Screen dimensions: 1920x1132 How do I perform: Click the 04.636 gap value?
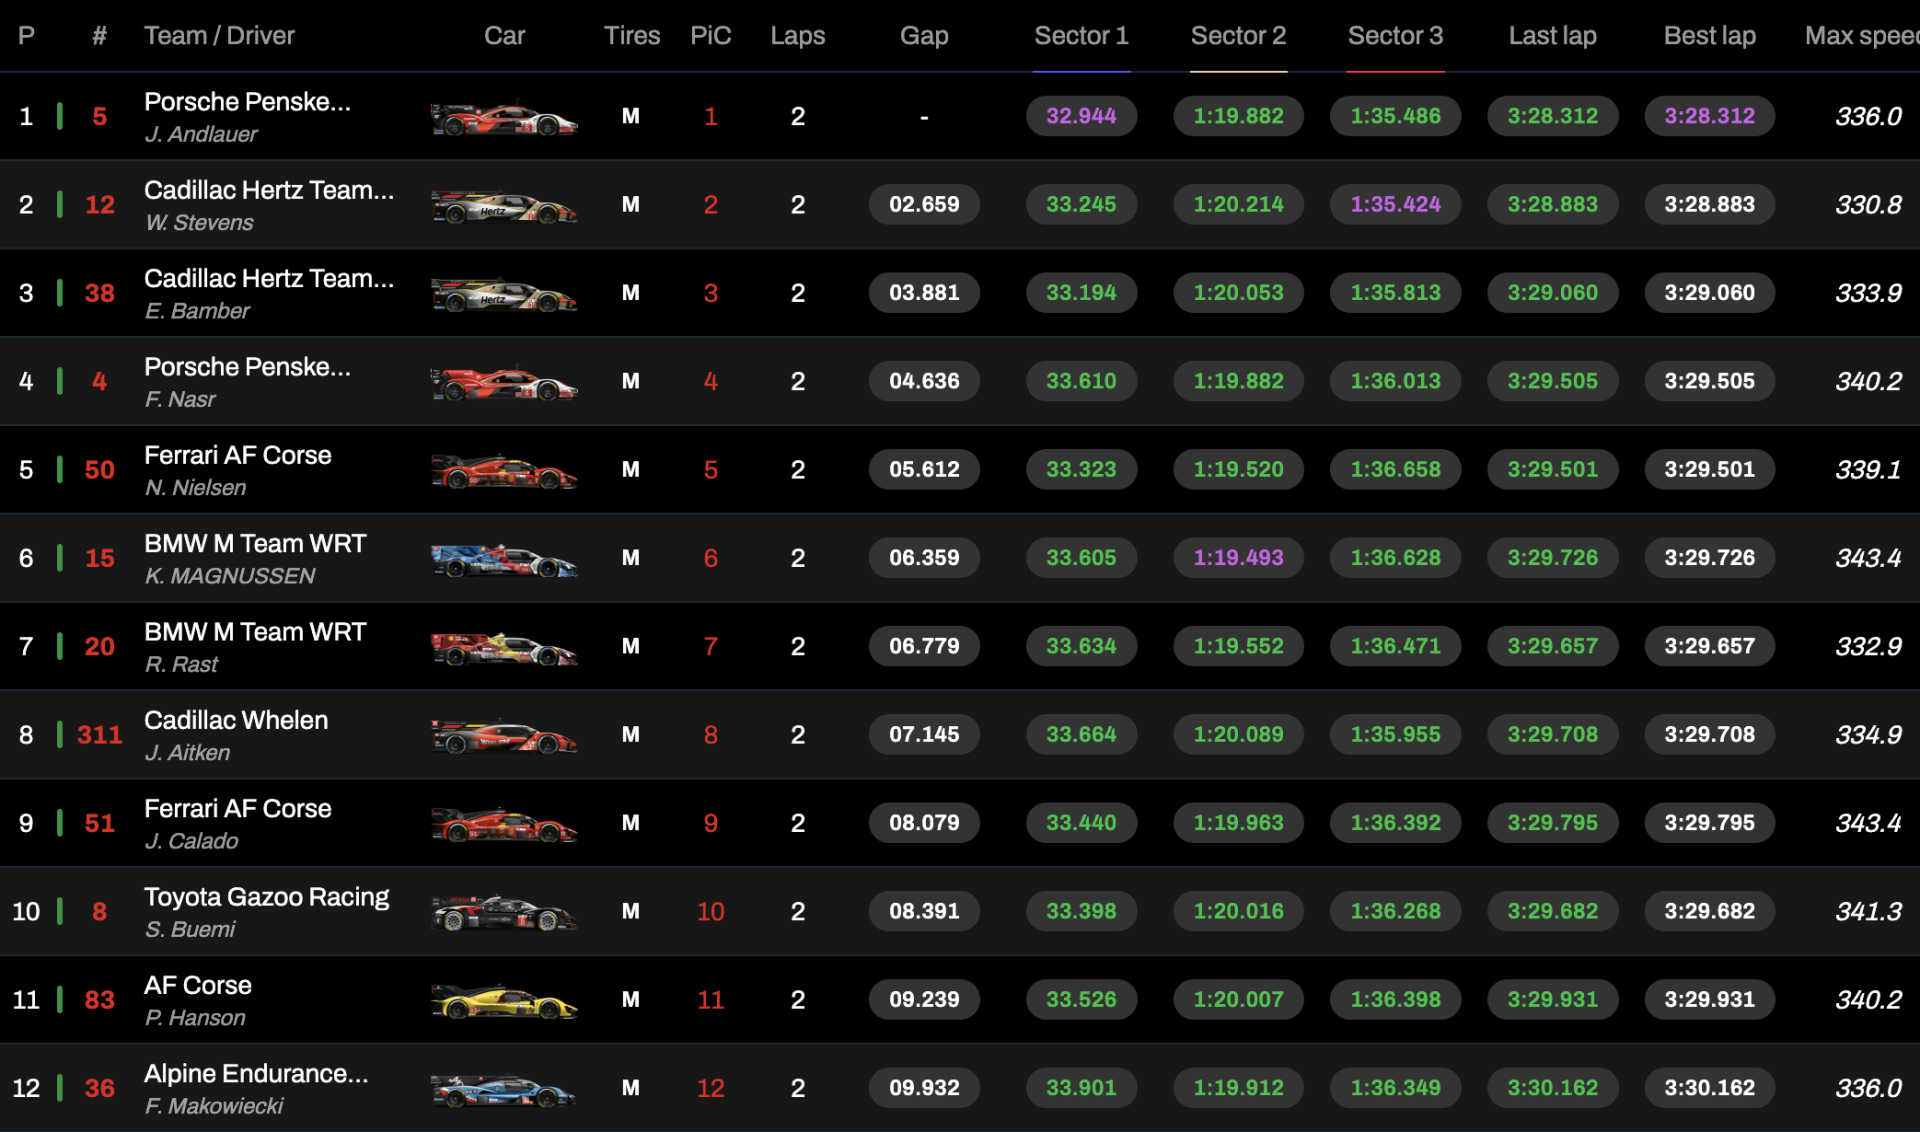(x=924, y=381)
